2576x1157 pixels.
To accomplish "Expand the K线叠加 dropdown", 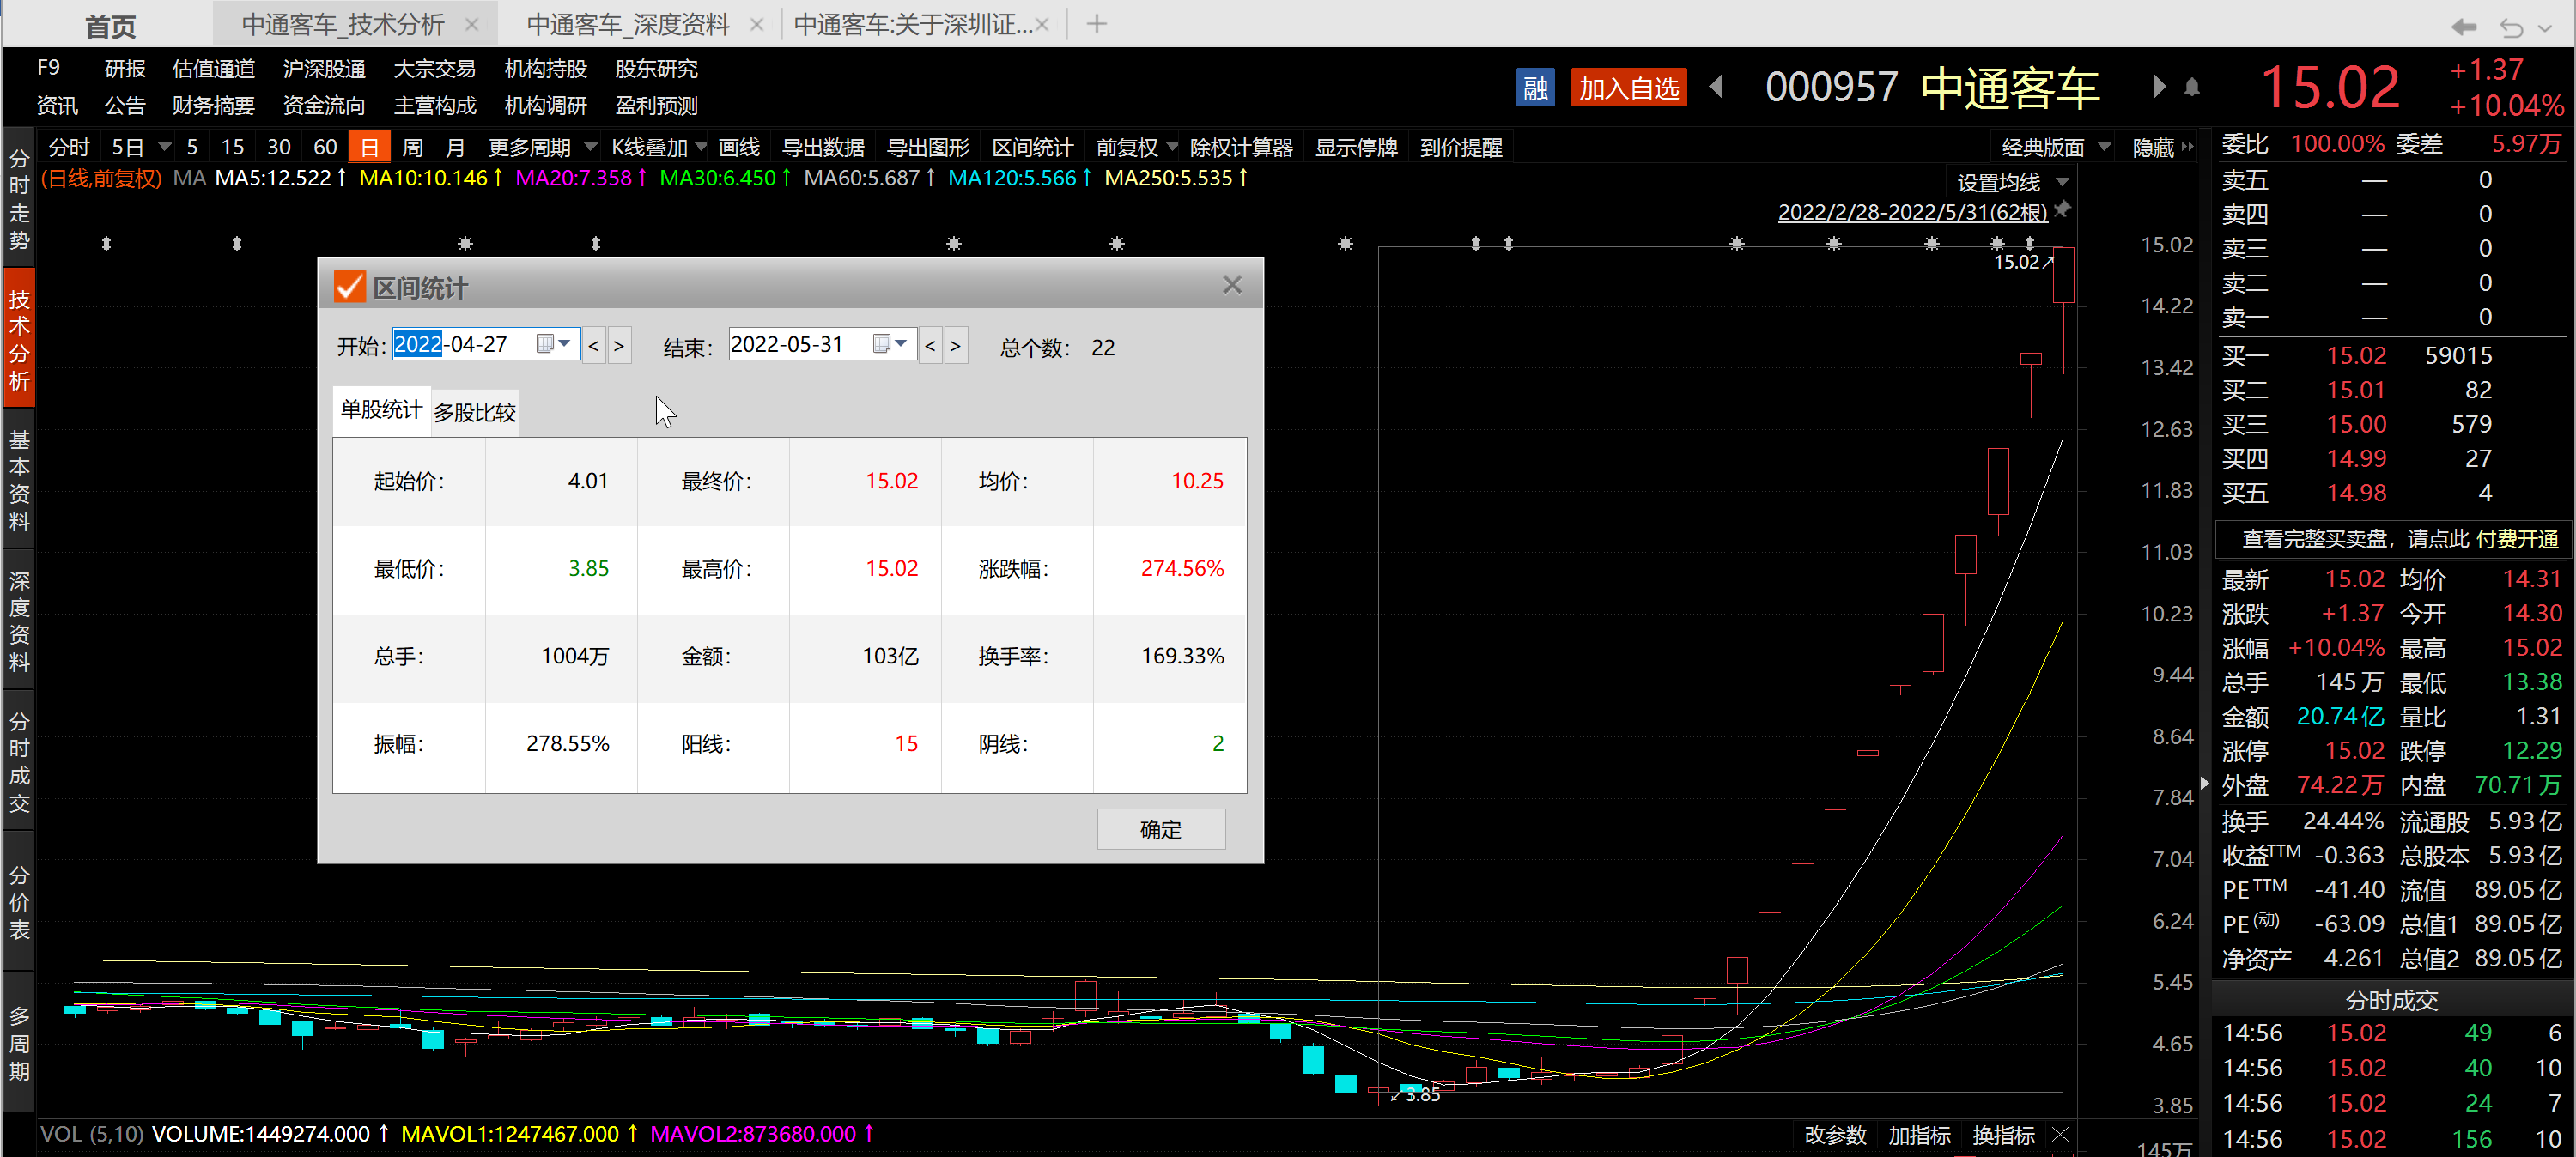I will (x=701, y=148).
